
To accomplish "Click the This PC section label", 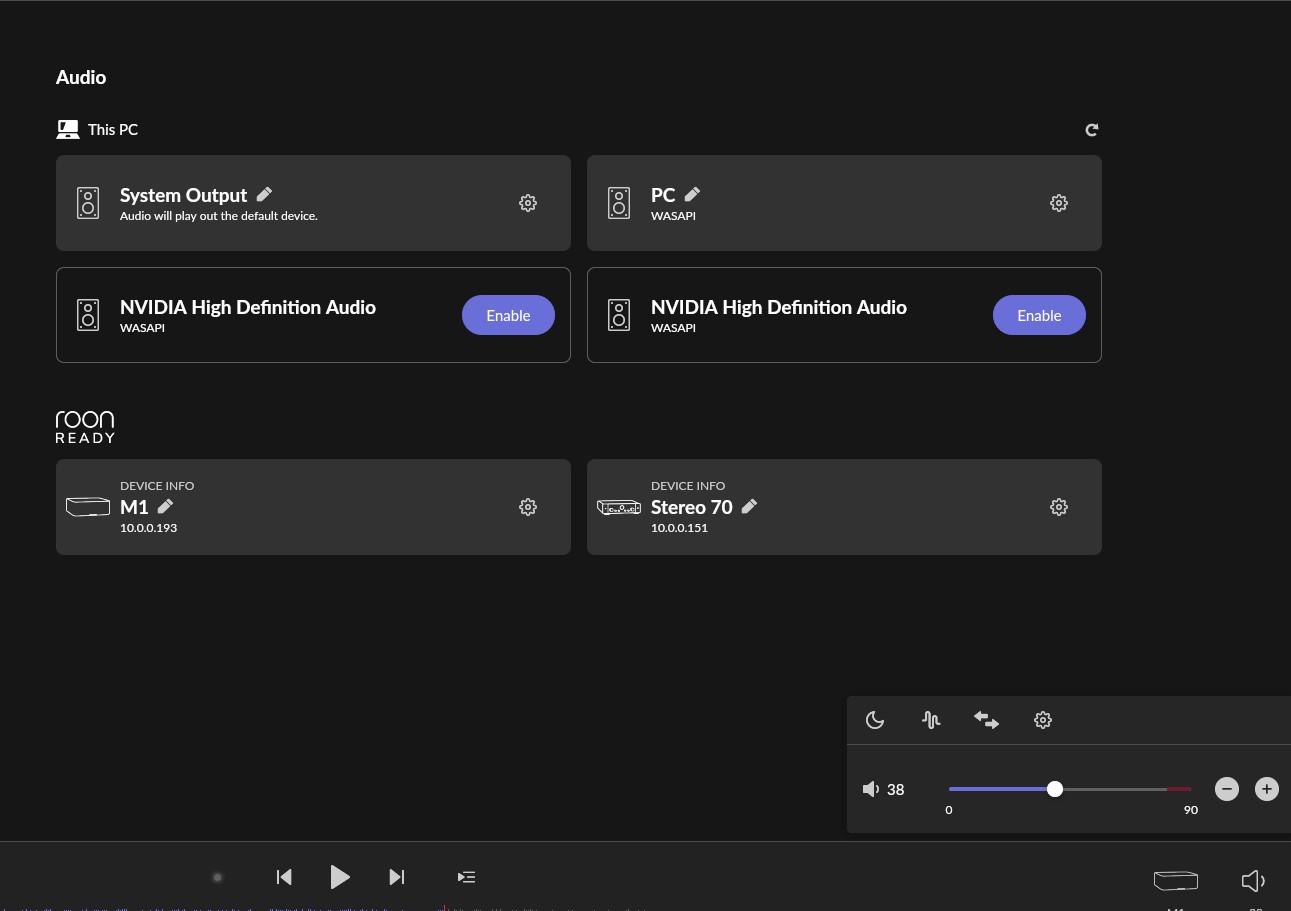I will pyautogui.click(x=113, y=130).
